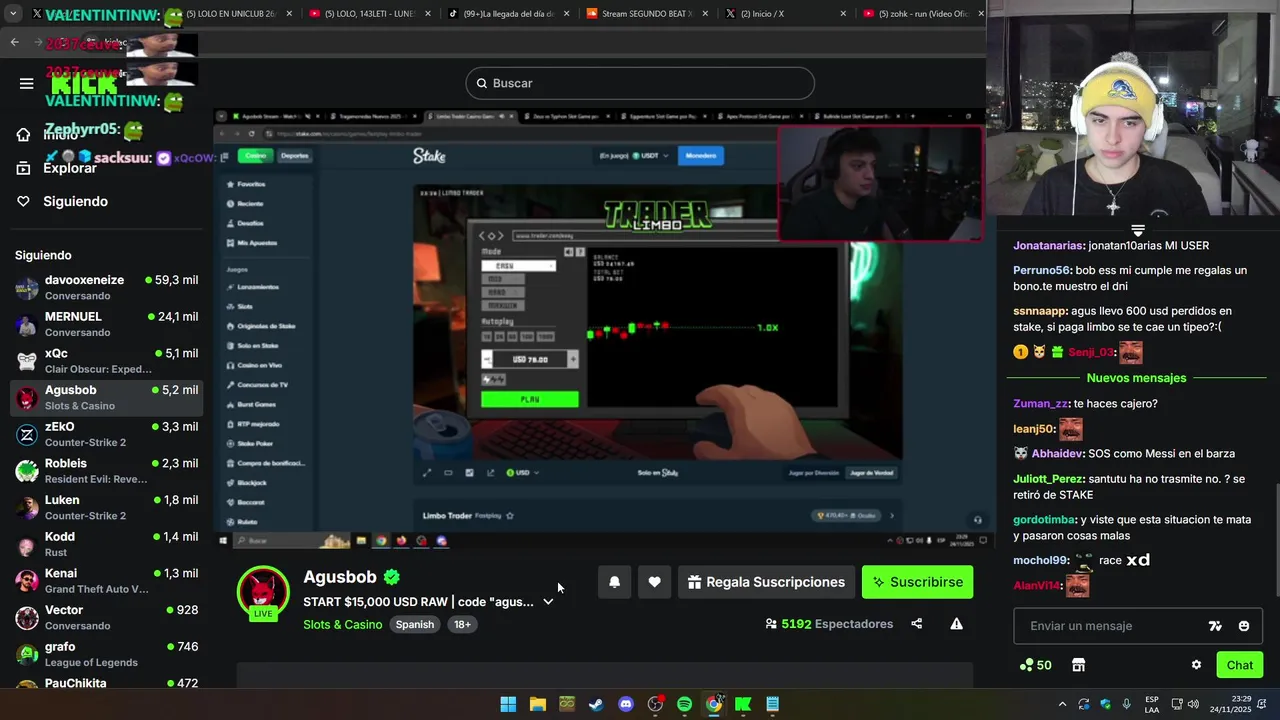Open Vector channel in following list
This screenshot has width=1280, height=720.
[105, 617]
